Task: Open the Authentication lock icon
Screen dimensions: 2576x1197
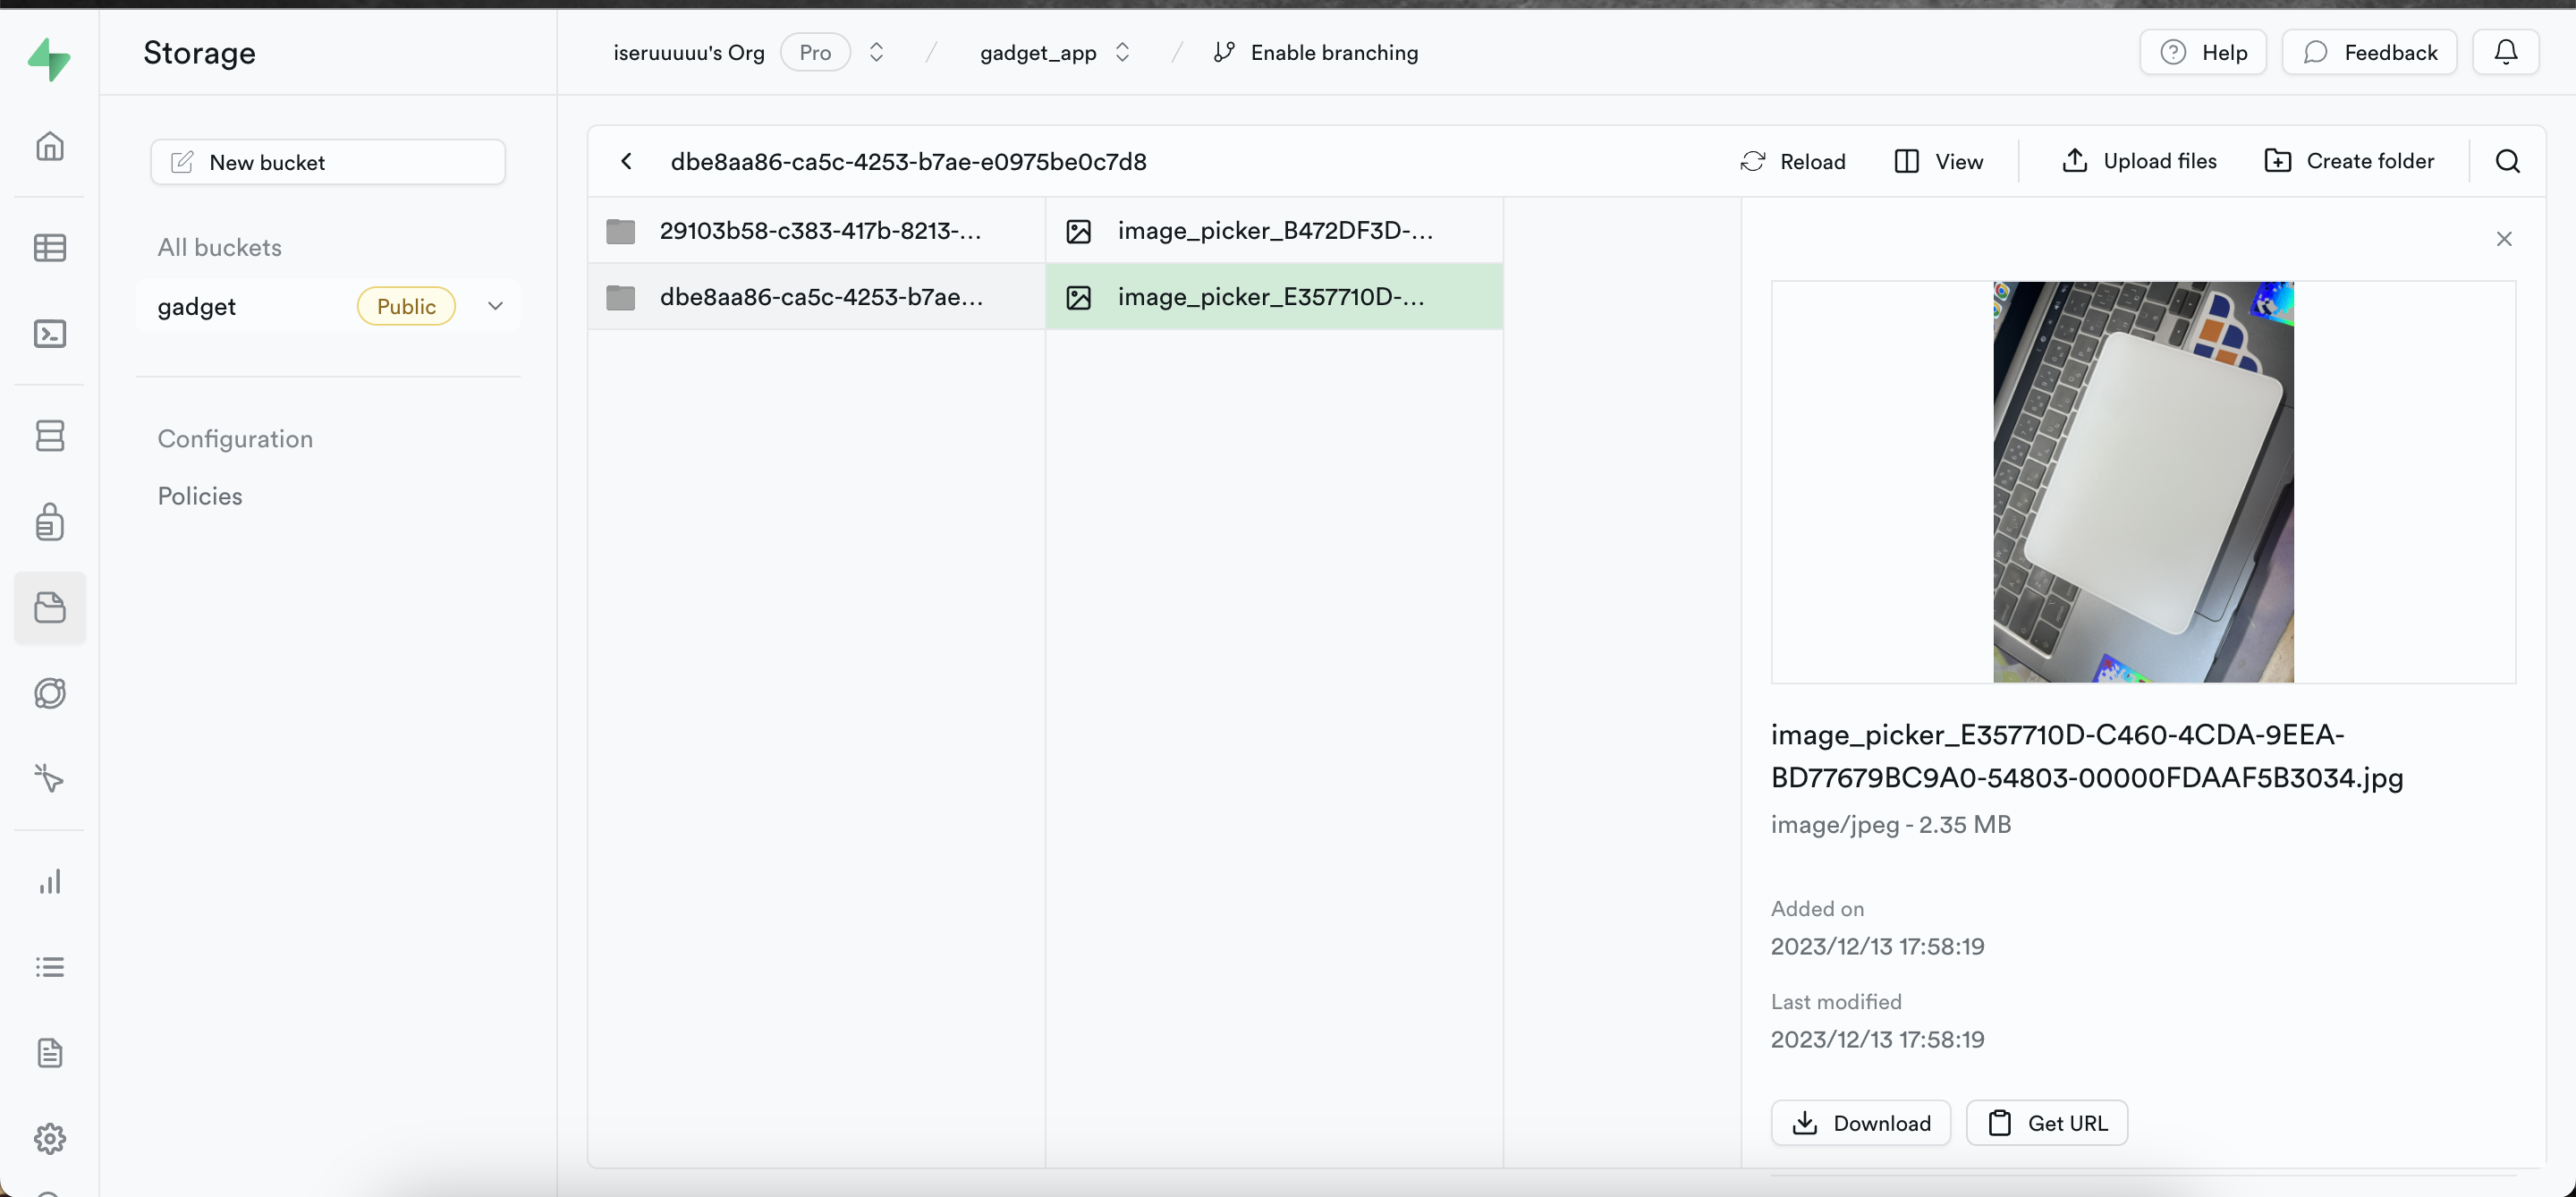Action: pos(49,521)
